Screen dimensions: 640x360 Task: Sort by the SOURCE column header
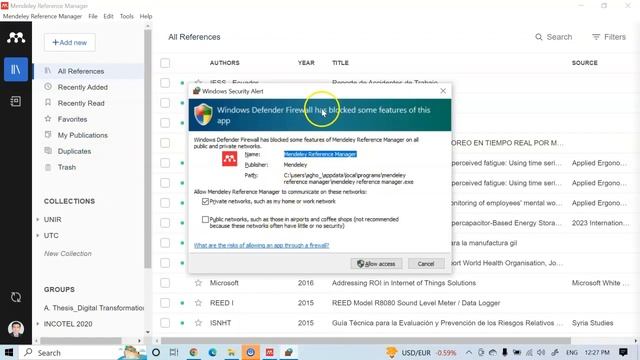tap(584, 63)
